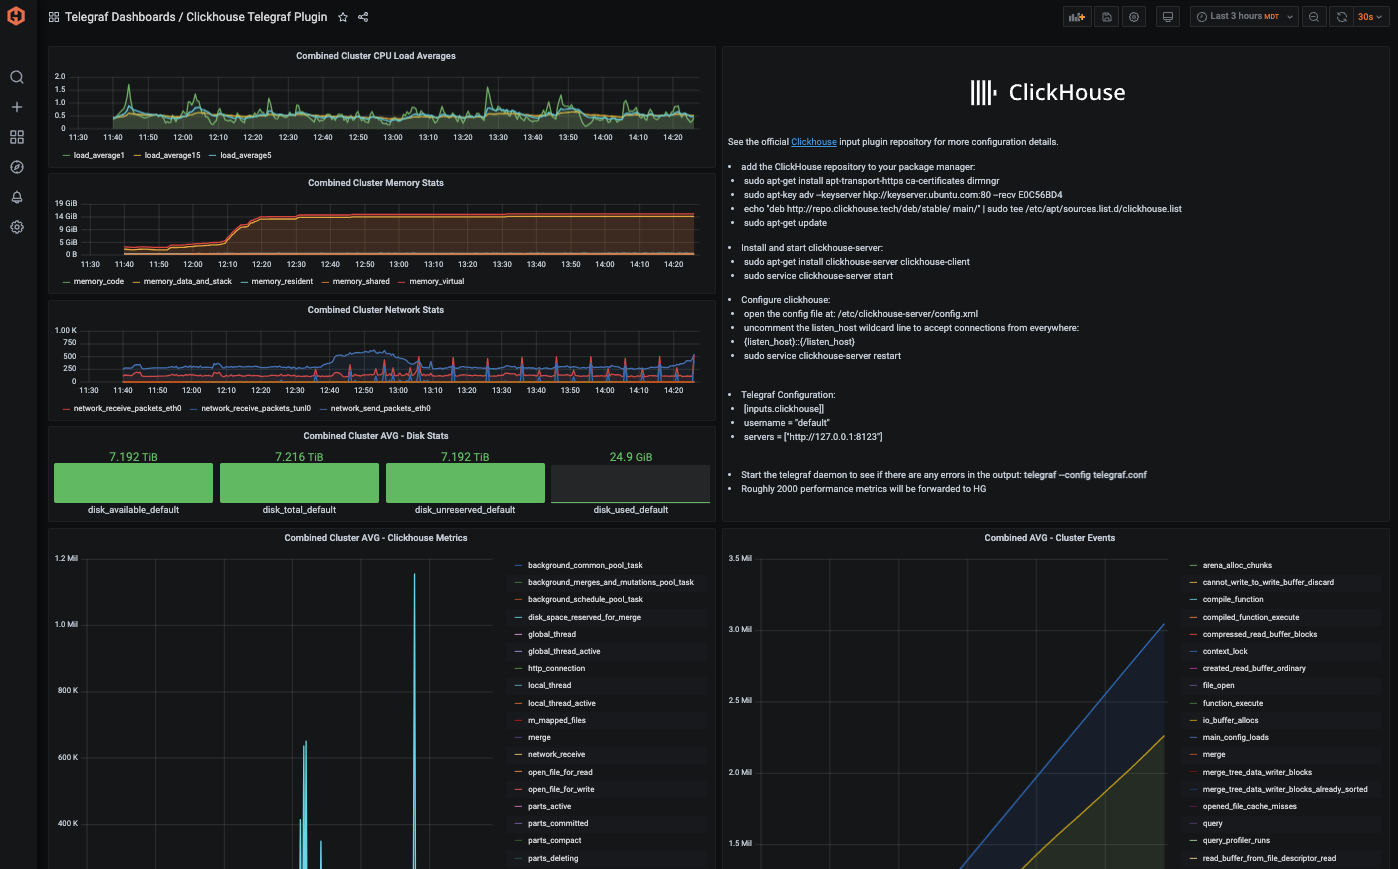
Task: Toggle parts_committed legend entry
Action: click(x=558, y=823)
